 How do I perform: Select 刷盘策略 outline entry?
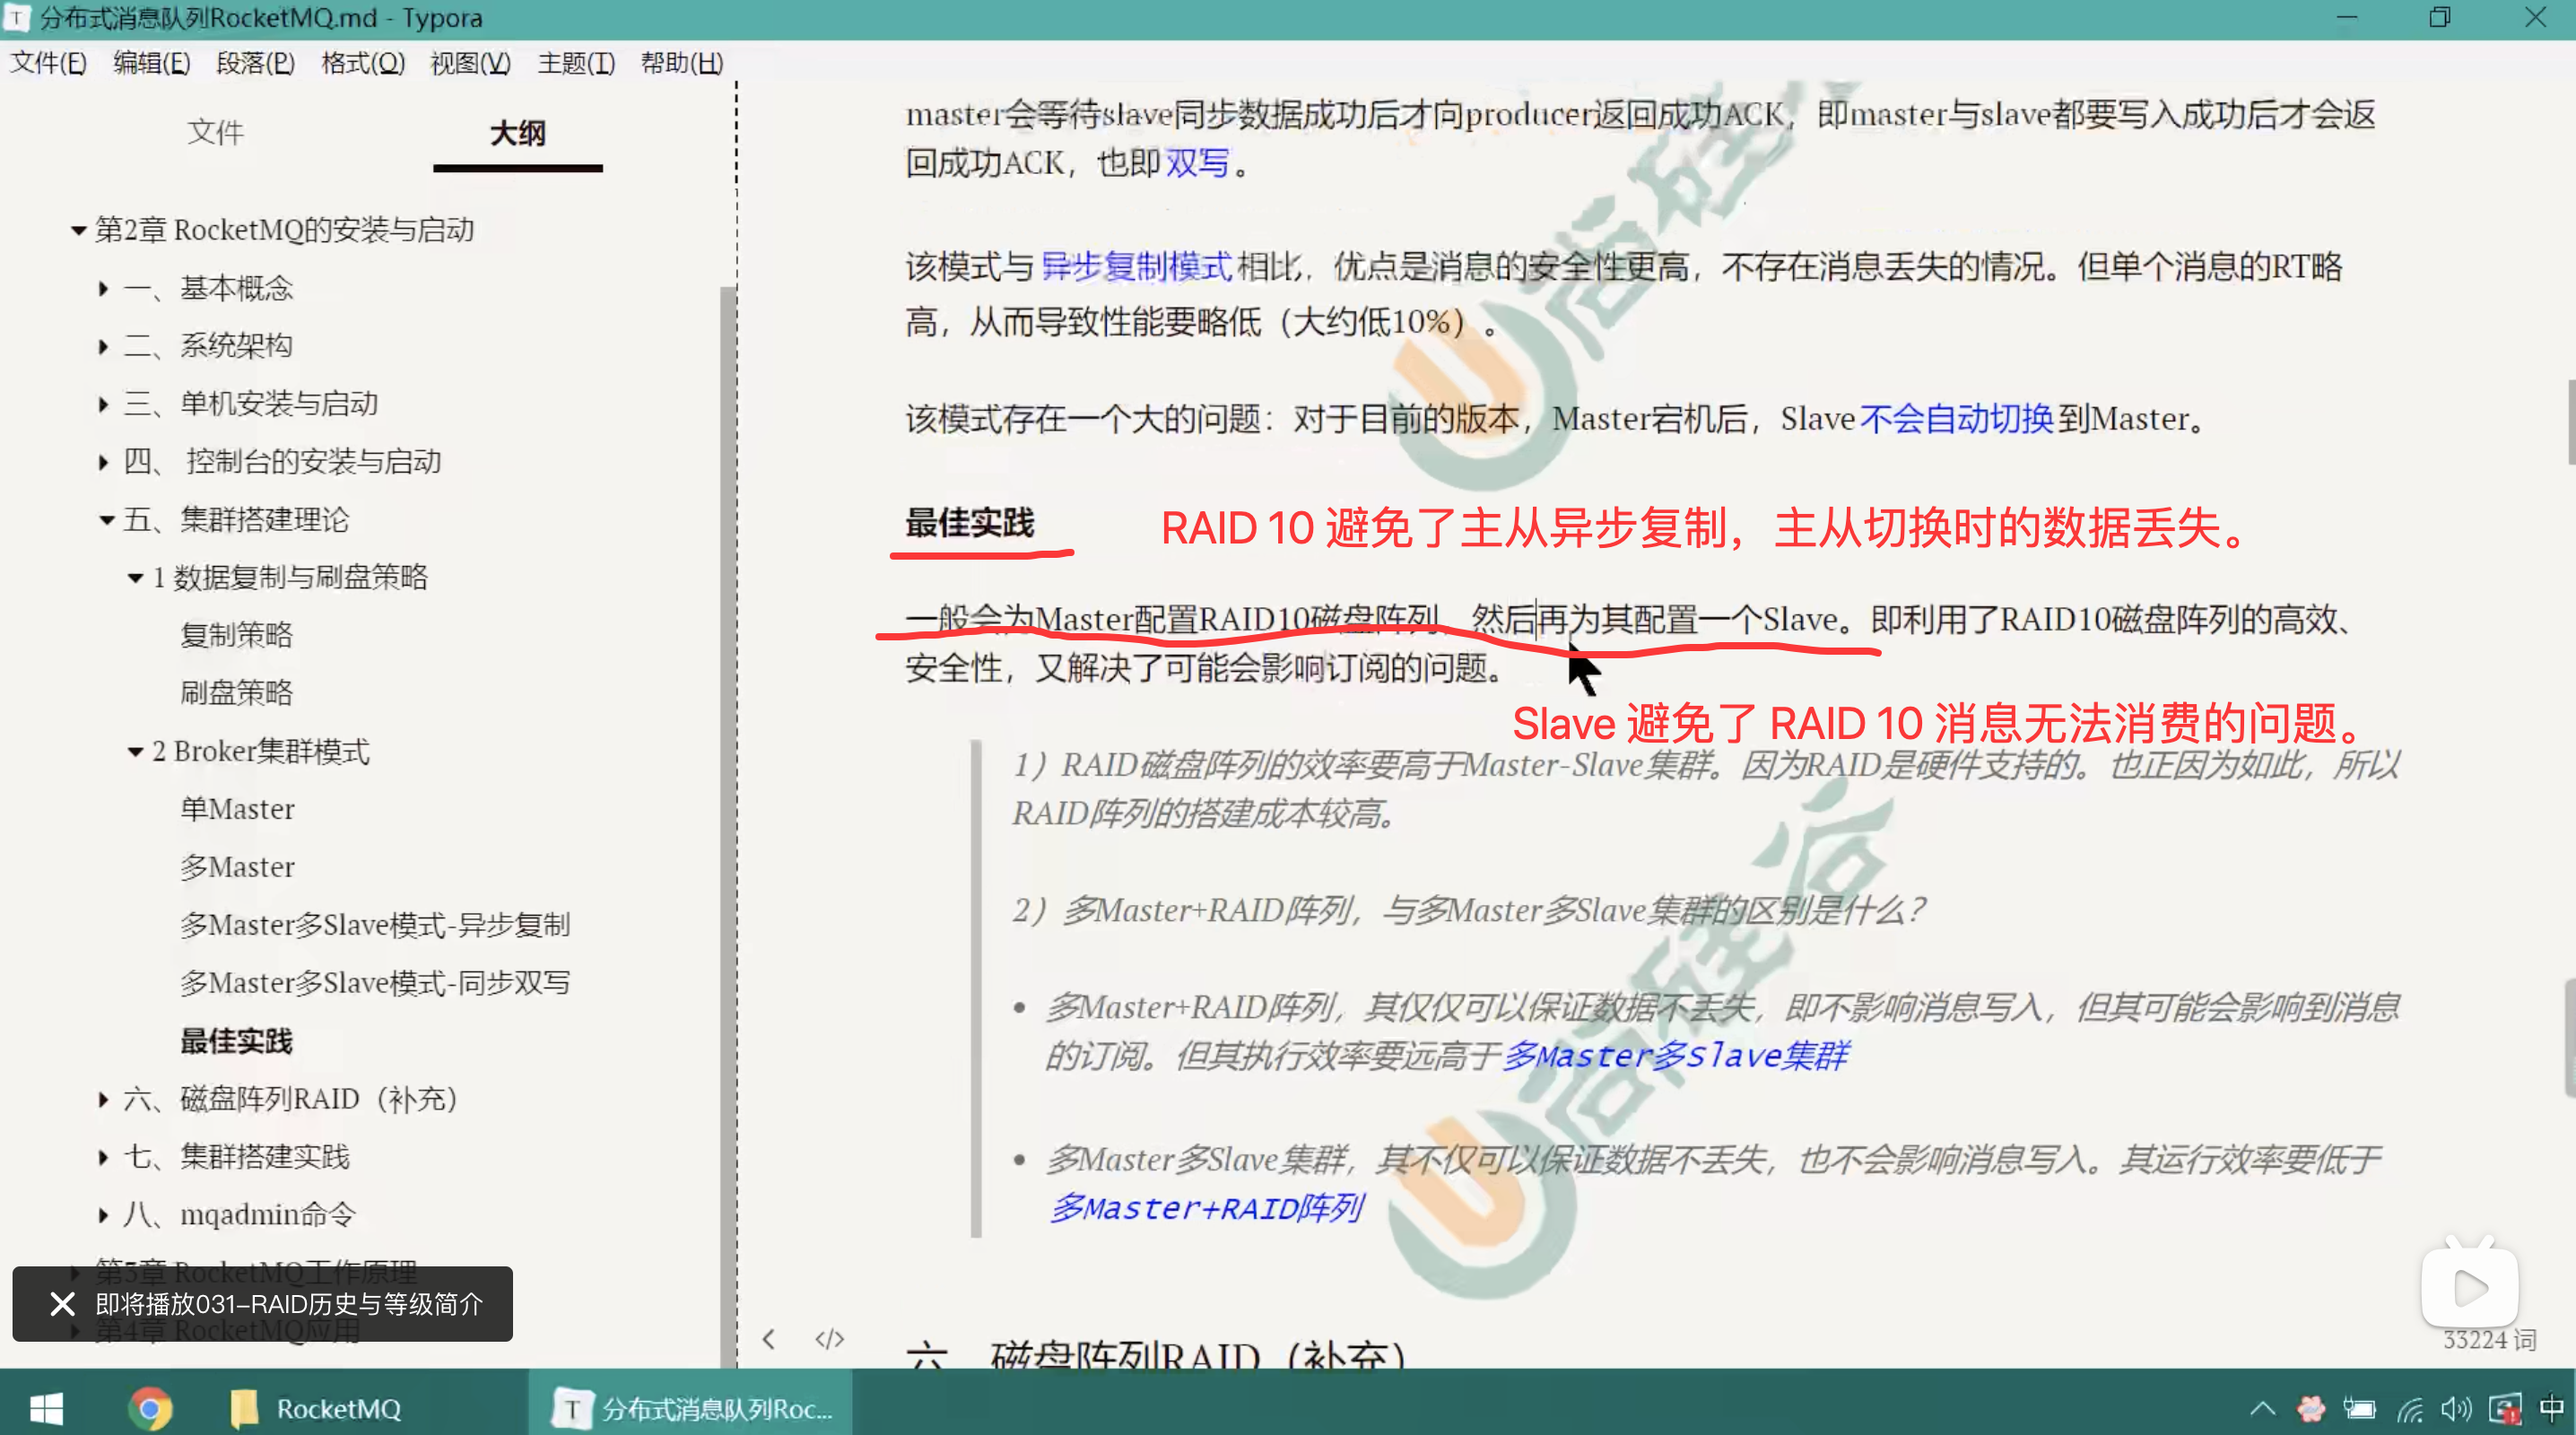coord(236,692)
